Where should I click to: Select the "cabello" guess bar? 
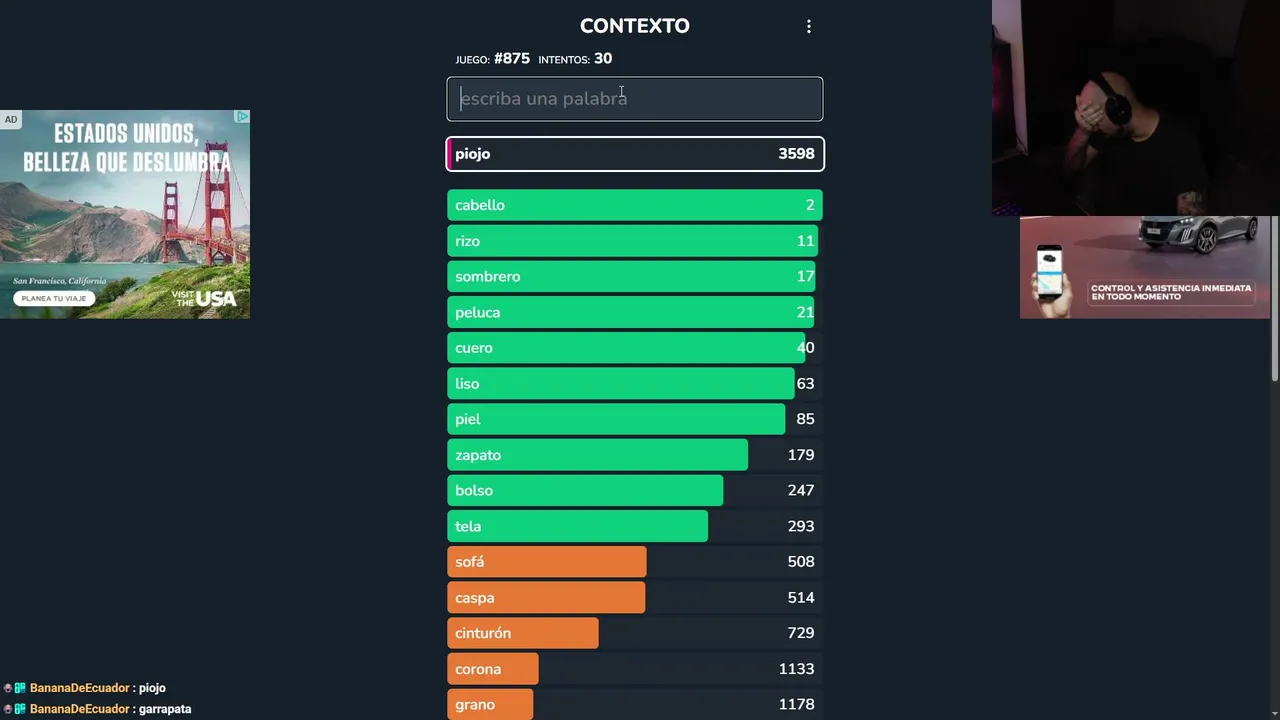click(x=635, y=205)
